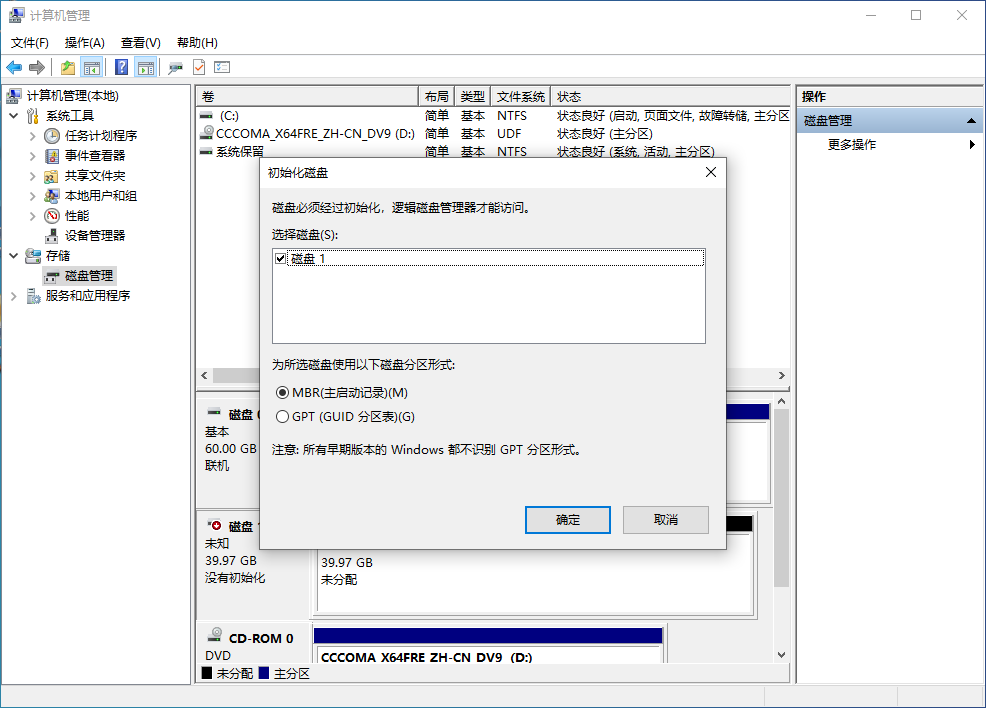
Task: Select MBR(主启动记录) radio option
Action: point(282,393)
